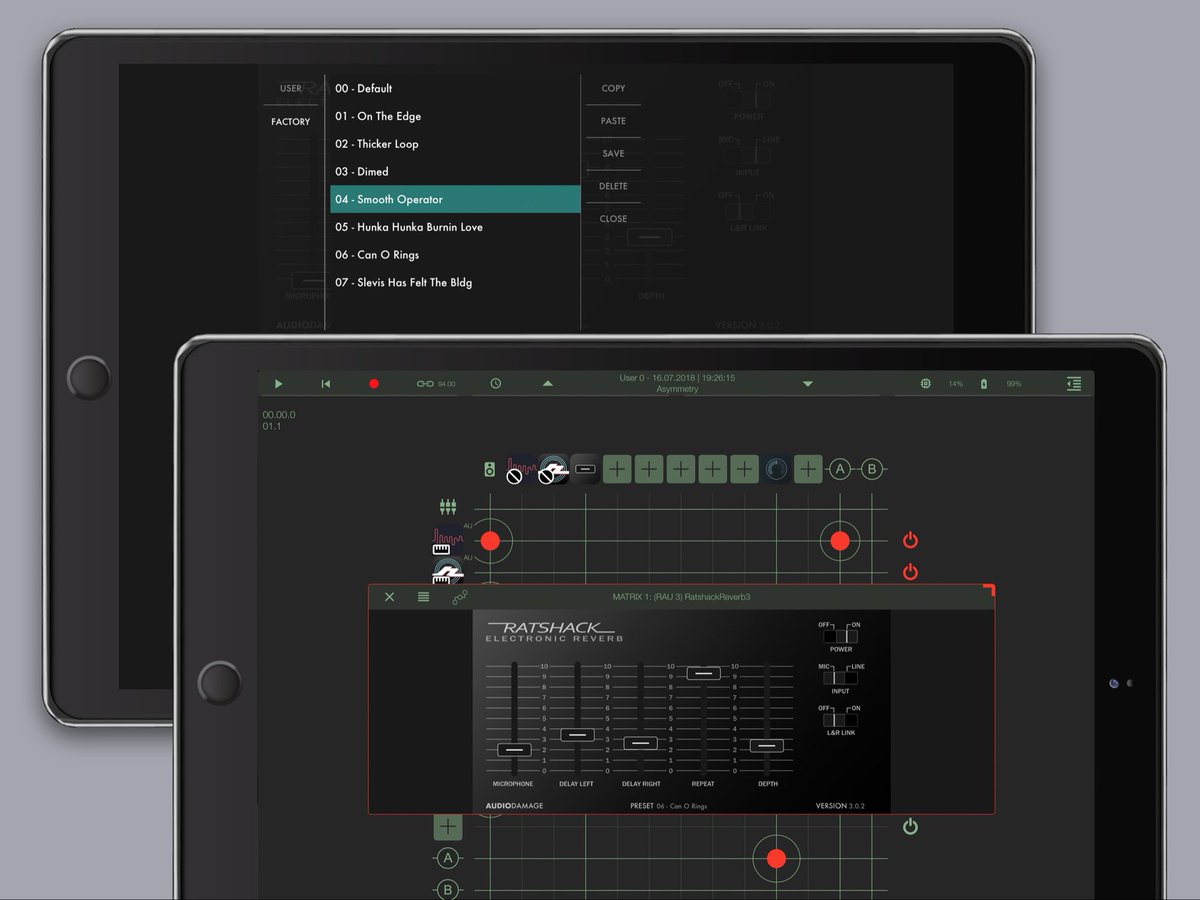Click the Microphone fader handle
This screenshot has height=900, width=1200.
click(x=515, y=750)
